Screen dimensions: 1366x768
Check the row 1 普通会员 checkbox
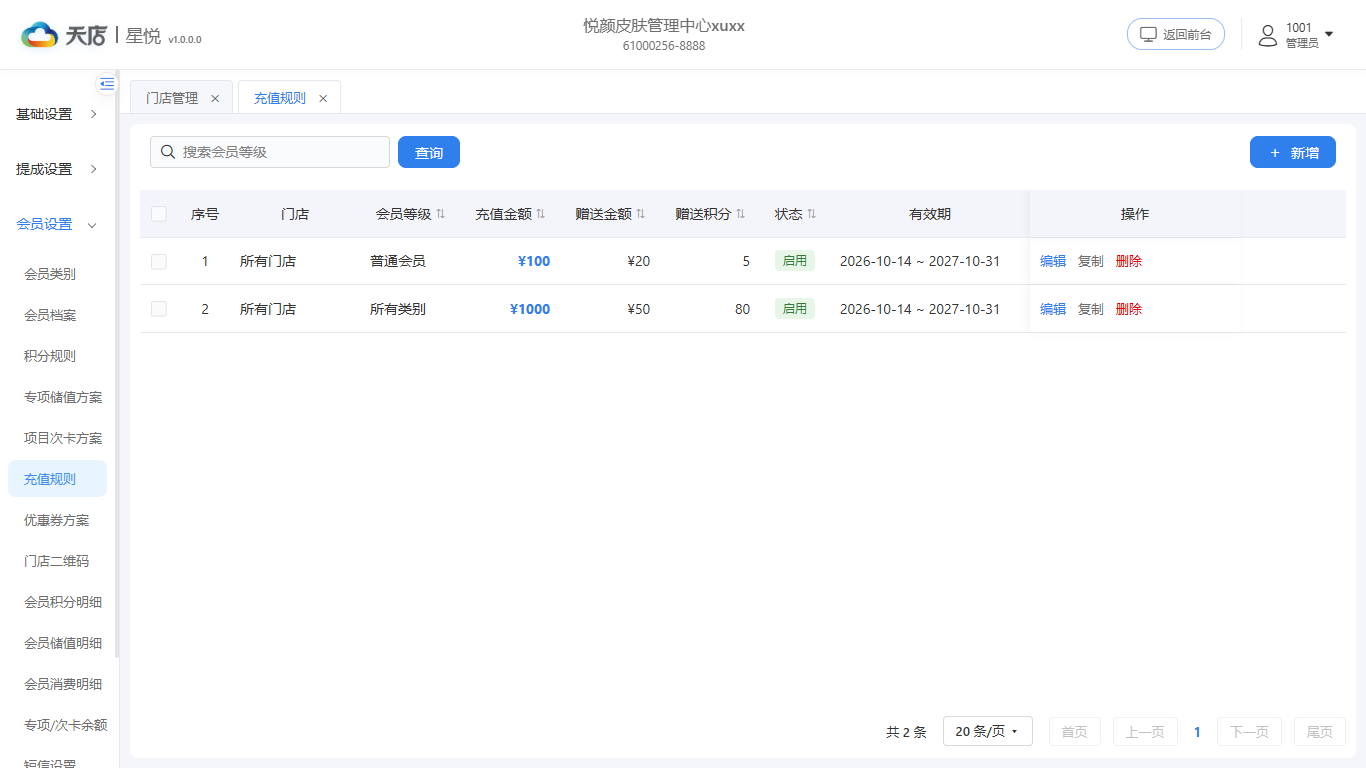pos(159,261)
